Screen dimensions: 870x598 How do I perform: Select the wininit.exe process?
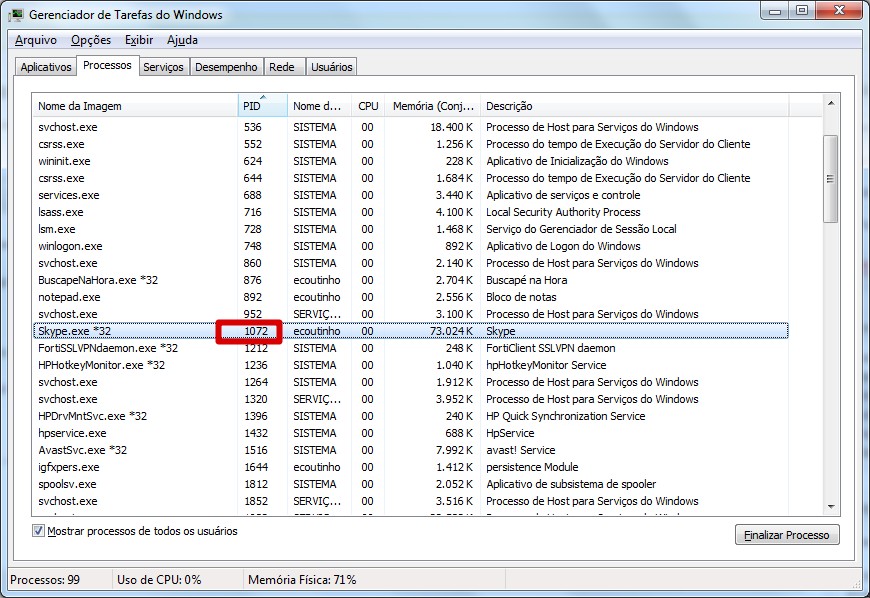point(411,161)
